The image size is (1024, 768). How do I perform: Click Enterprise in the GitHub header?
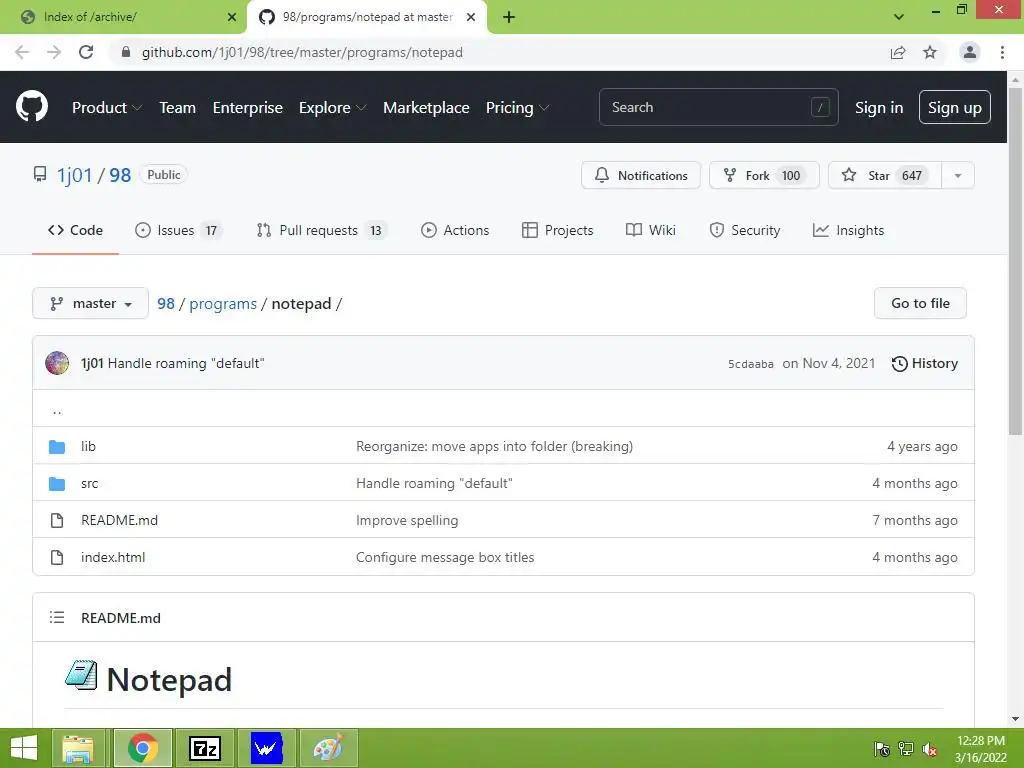(248, 108)
